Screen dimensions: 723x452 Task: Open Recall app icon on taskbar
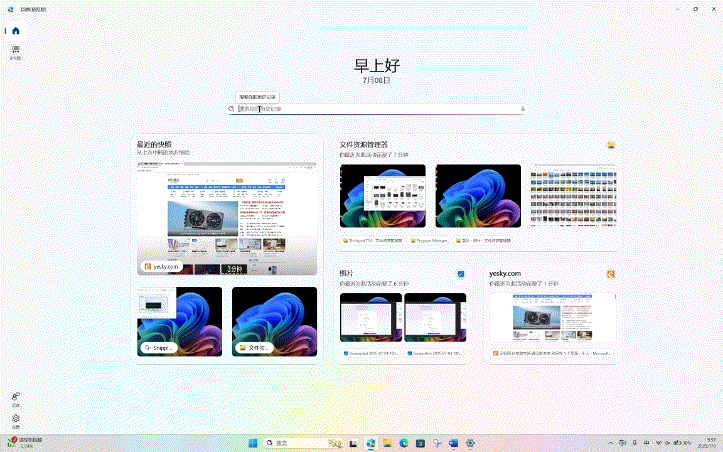371,443
